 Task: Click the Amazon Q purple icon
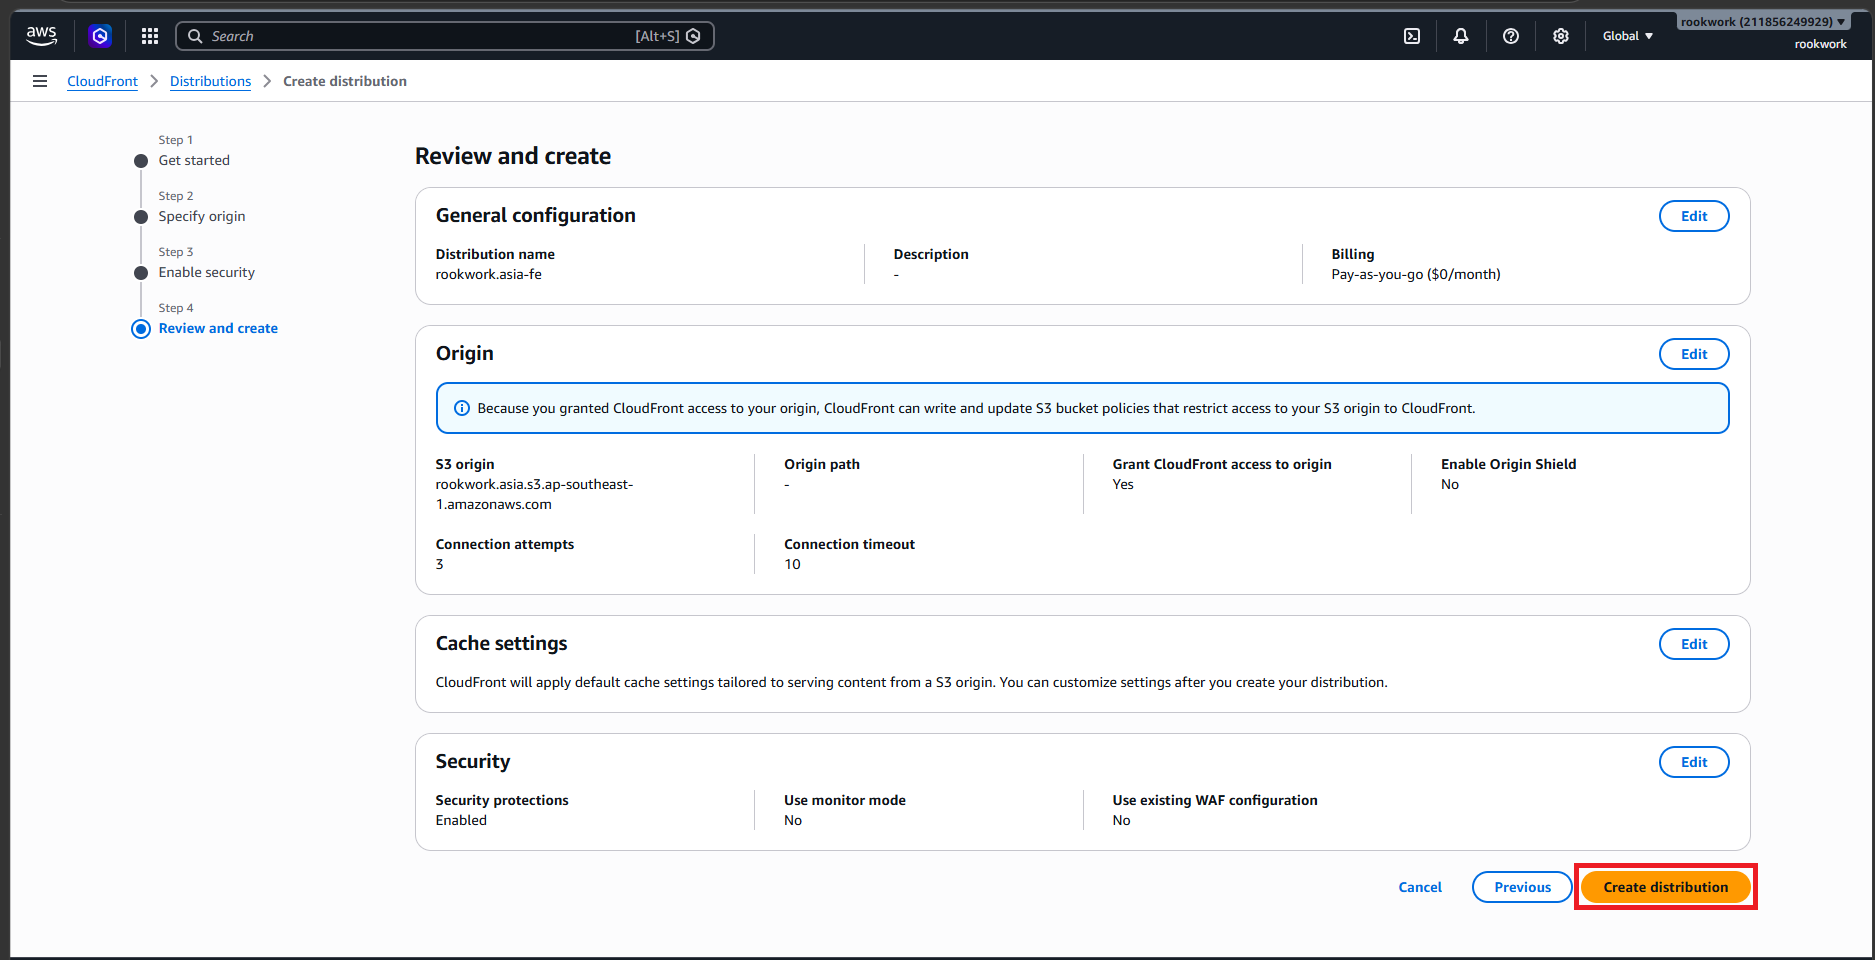click(x=100, y=36)
